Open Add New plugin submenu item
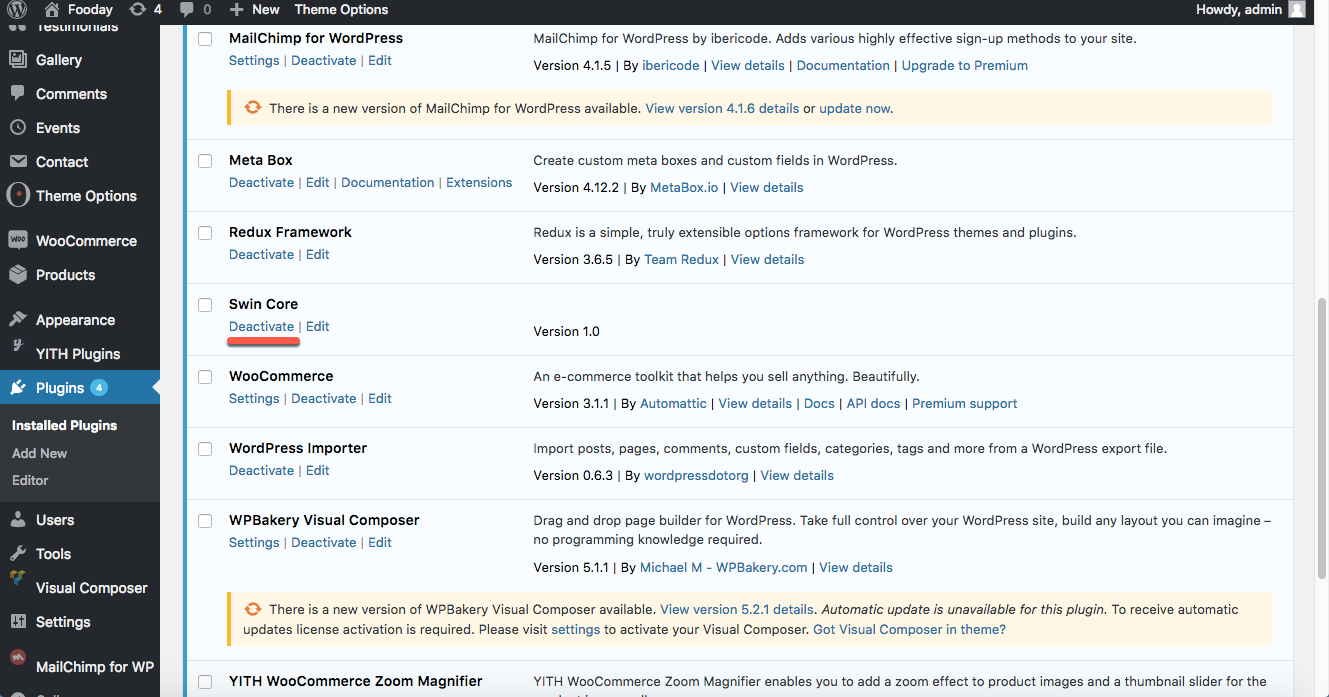1329x697 pixels. click(x=40, y=453)
